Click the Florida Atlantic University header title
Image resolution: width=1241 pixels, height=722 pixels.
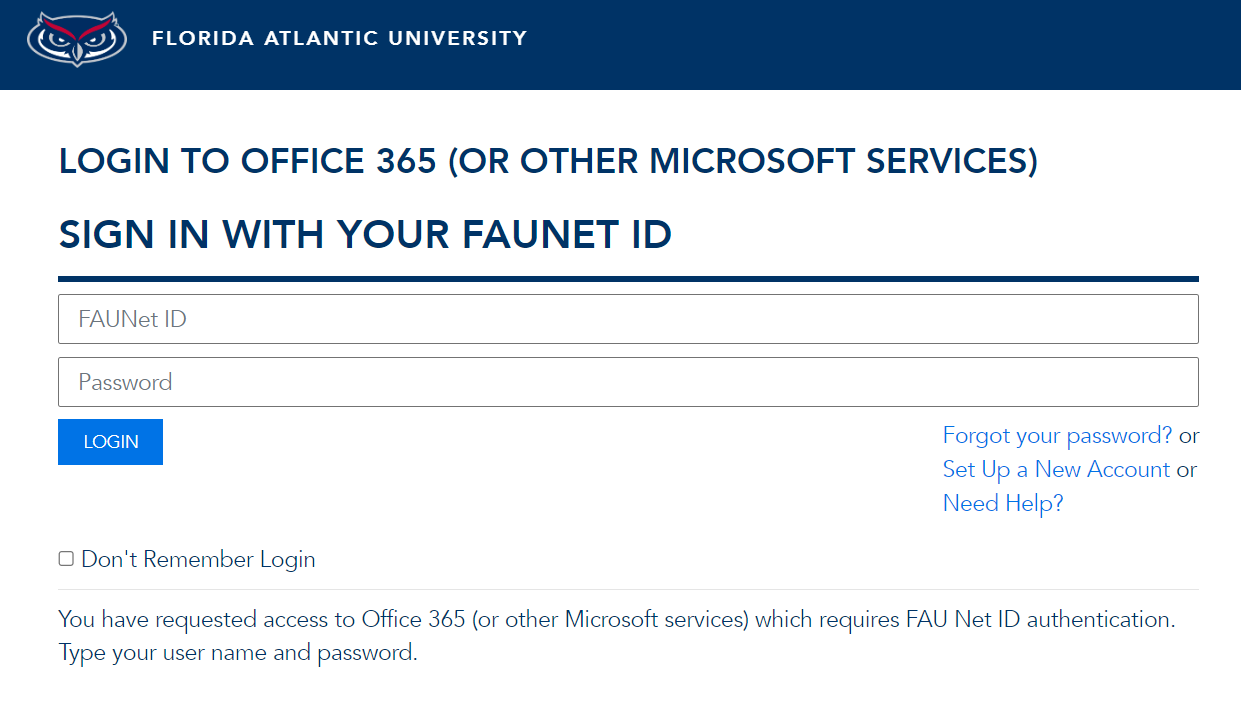339,39
